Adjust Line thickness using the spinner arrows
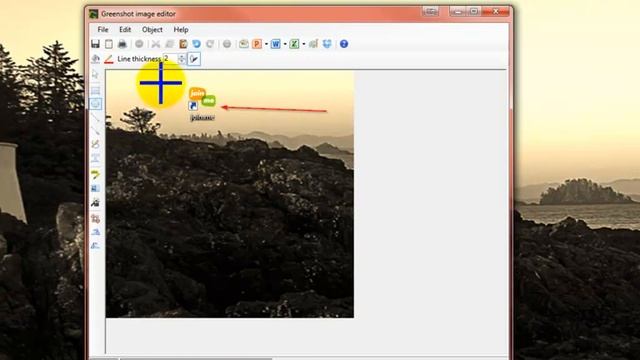This screenshot has height=360, width=640. [x=182, y=59]
